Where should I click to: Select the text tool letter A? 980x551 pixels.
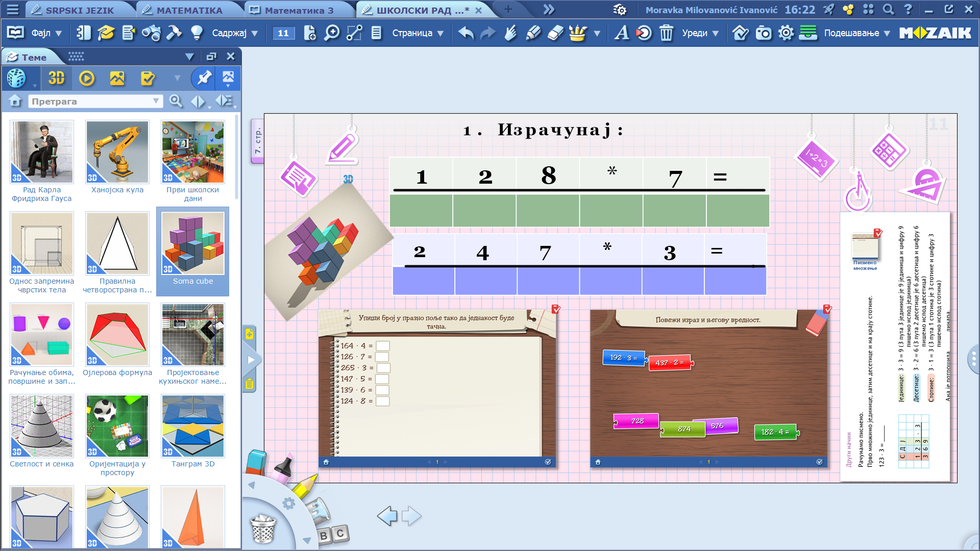tap(621, 33)
